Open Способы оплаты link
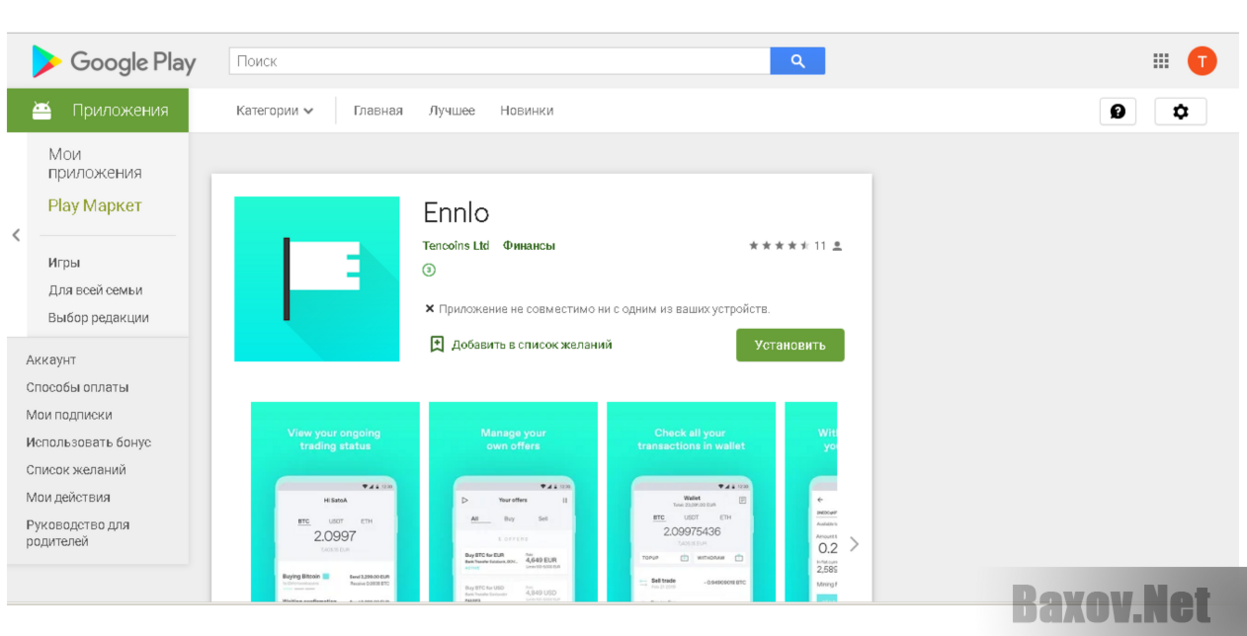Screen dimensions: 1247x636 tap(77, 387)
